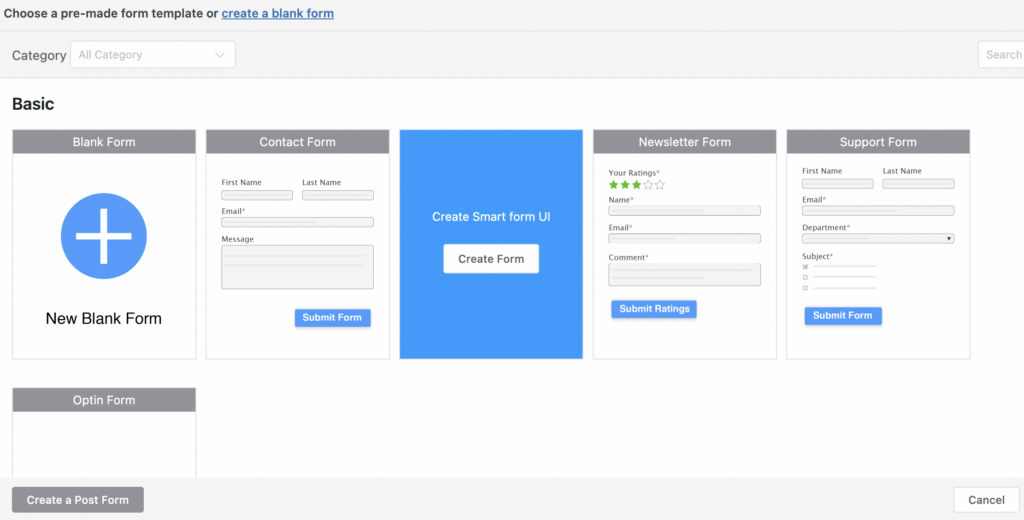
Task: Click the "Category" label
Action: [39, 56]
